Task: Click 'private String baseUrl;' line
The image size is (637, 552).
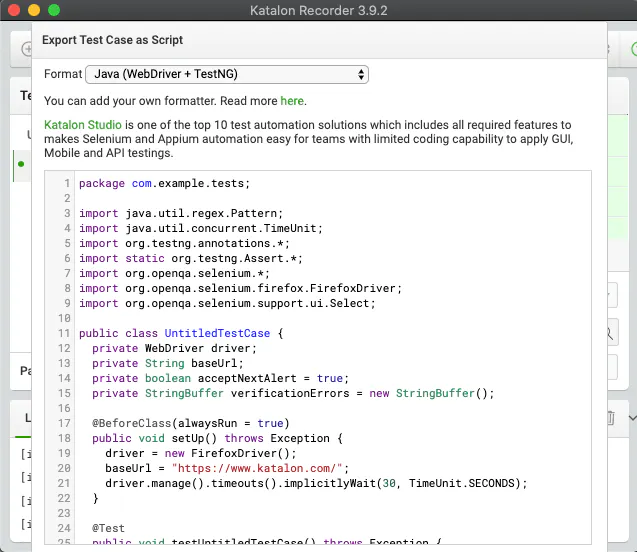Action: [168, 364]
